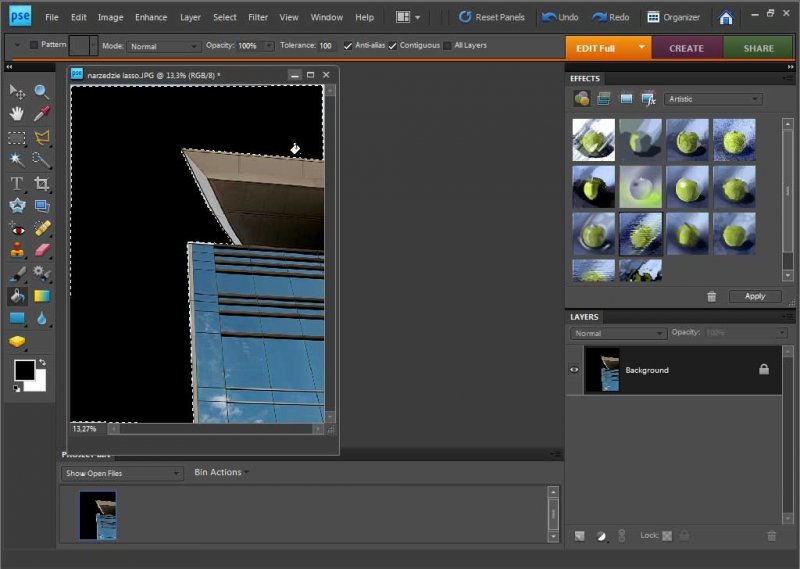Viewport: 800px width, 569px height.
Task: Expand the Show Open Files dropdown
Action: tap(122, 473)
